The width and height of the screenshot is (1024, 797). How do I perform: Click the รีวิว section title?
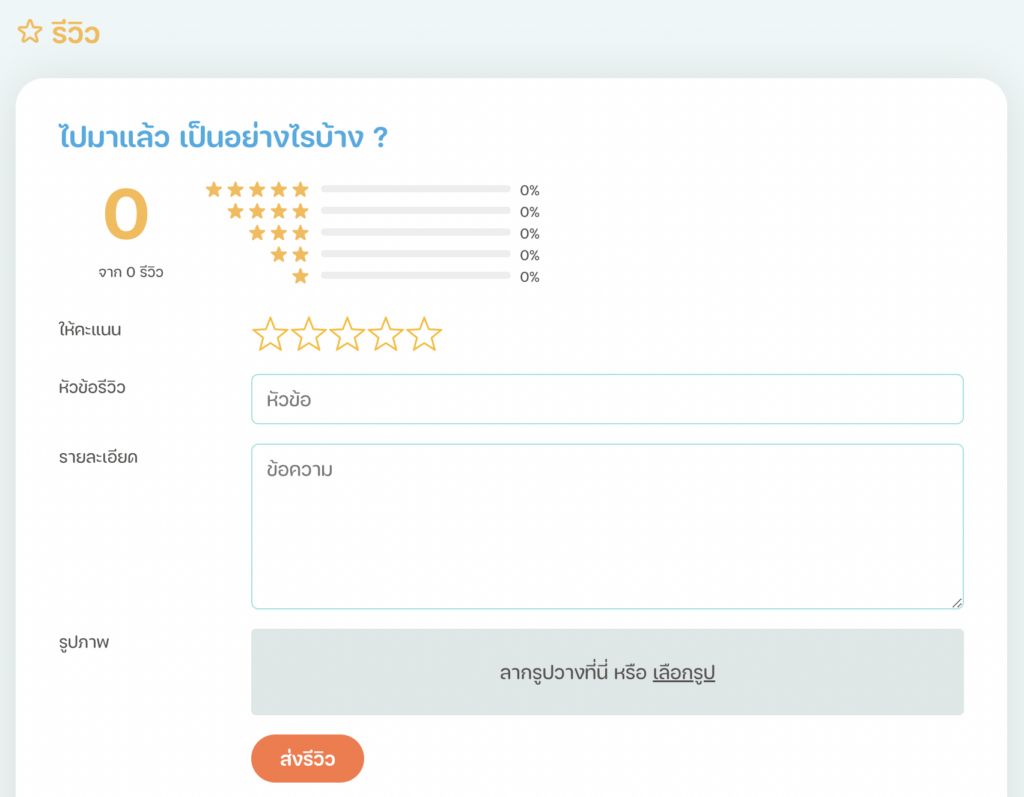coord(76,33)
